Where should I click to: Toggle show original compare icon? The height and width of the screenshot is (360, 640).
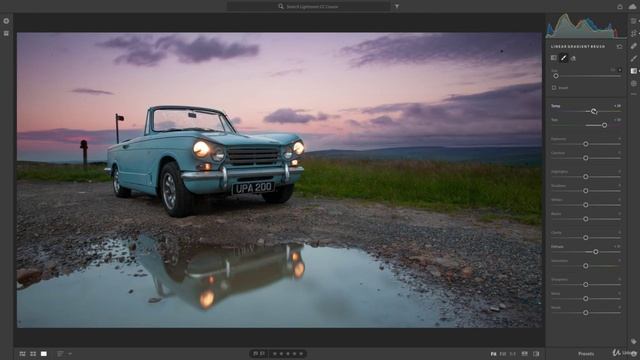[524, 354]
